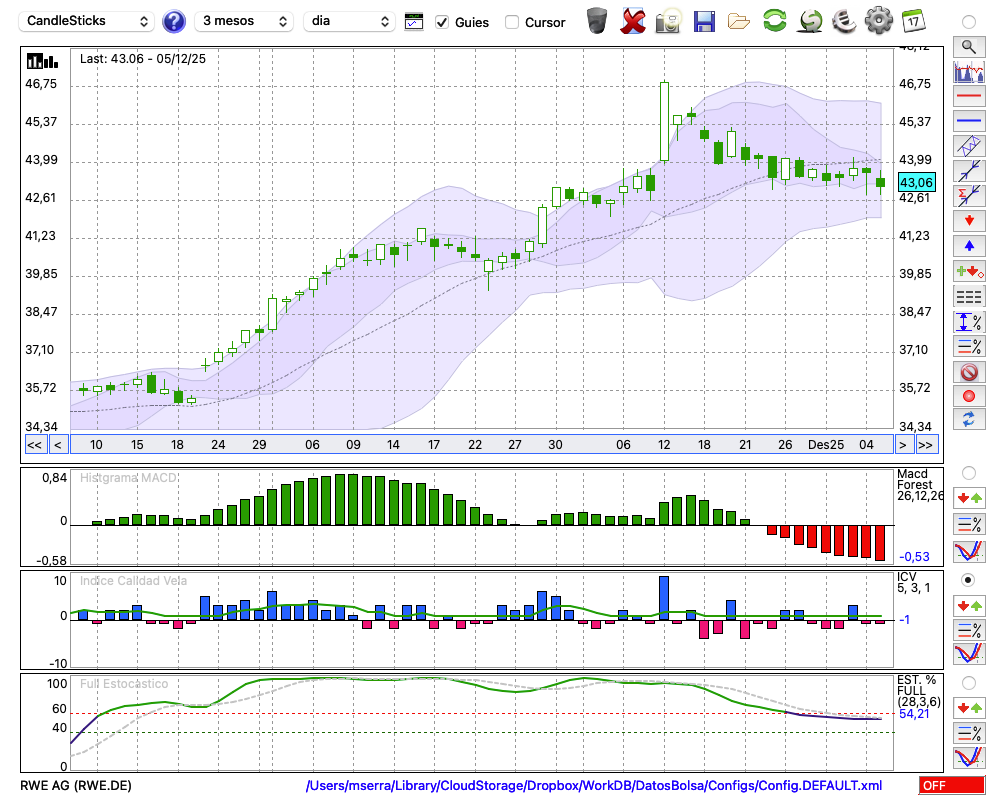Open the gear settings icon
The image size is (1000, 800).
click(878, 21)
